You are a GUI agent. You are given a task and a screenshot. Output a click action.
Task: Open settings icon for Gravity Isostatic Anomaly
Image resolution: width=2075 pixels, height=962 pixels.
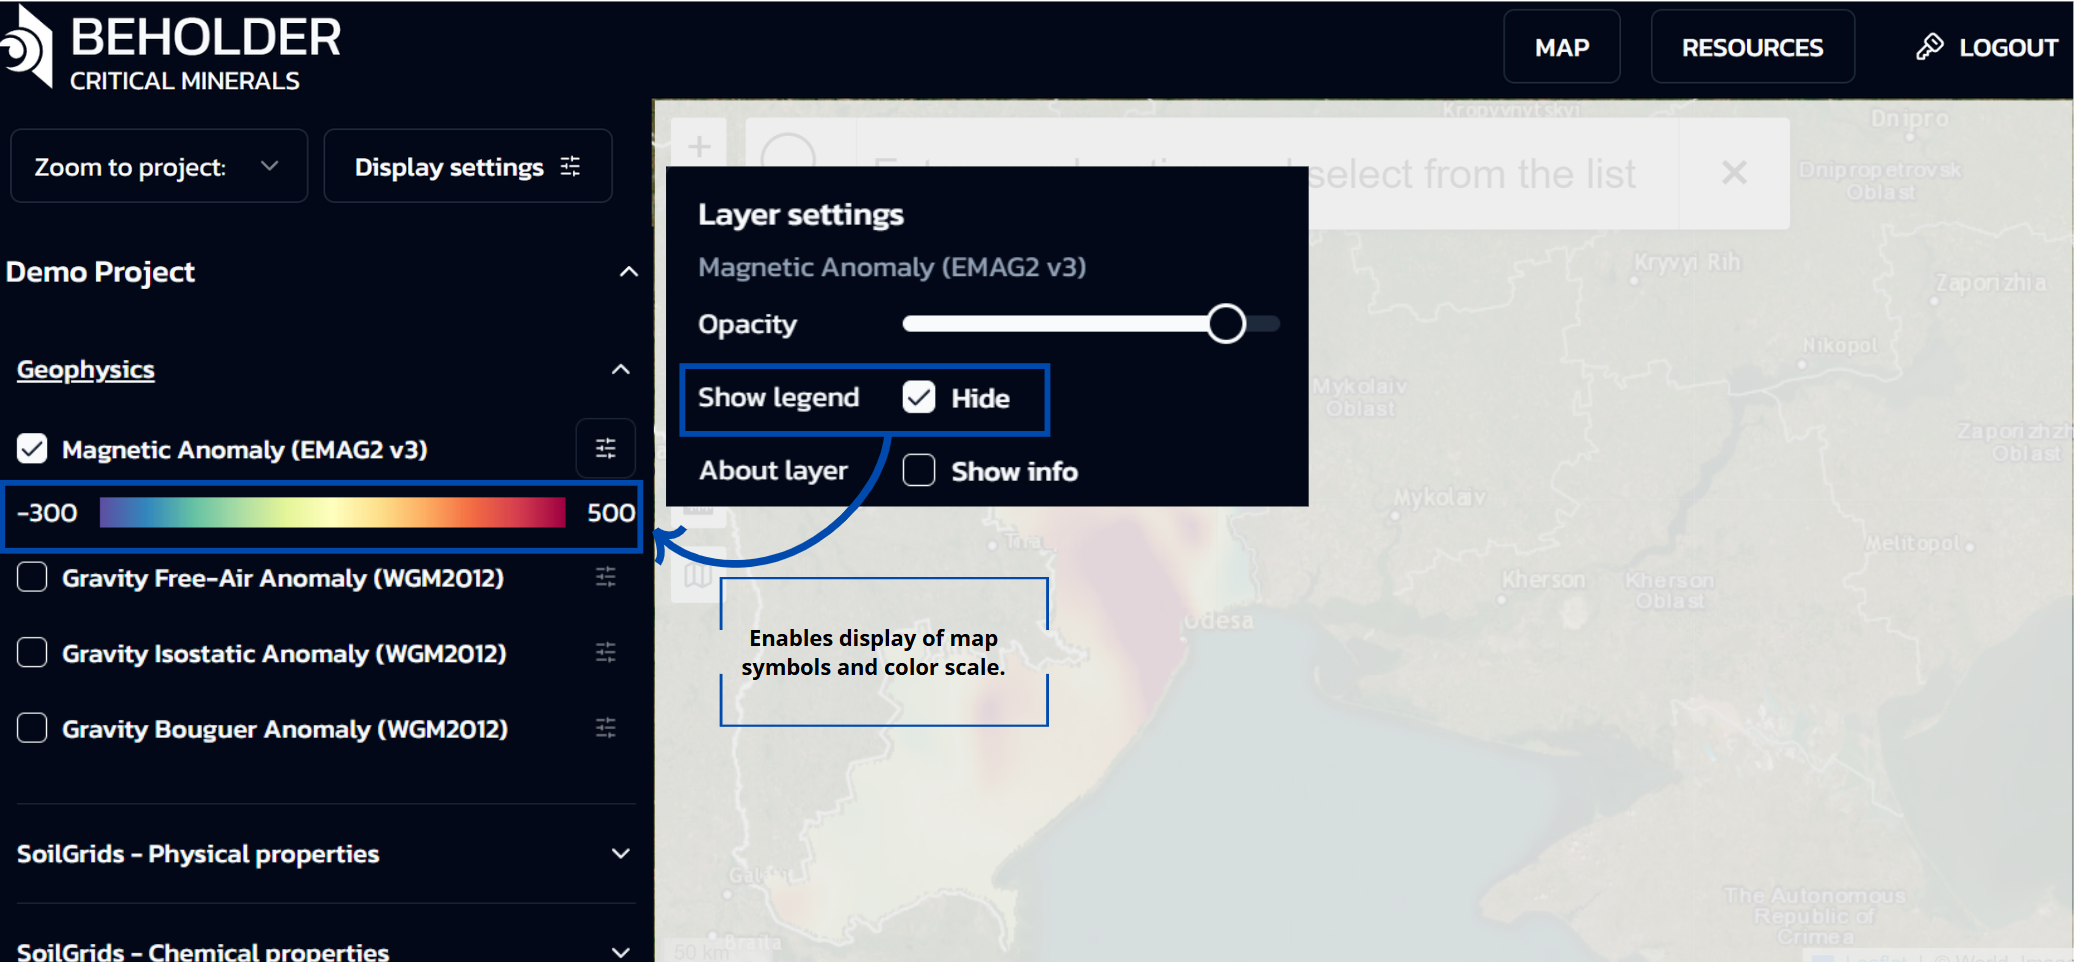click(x=605, y=652)
